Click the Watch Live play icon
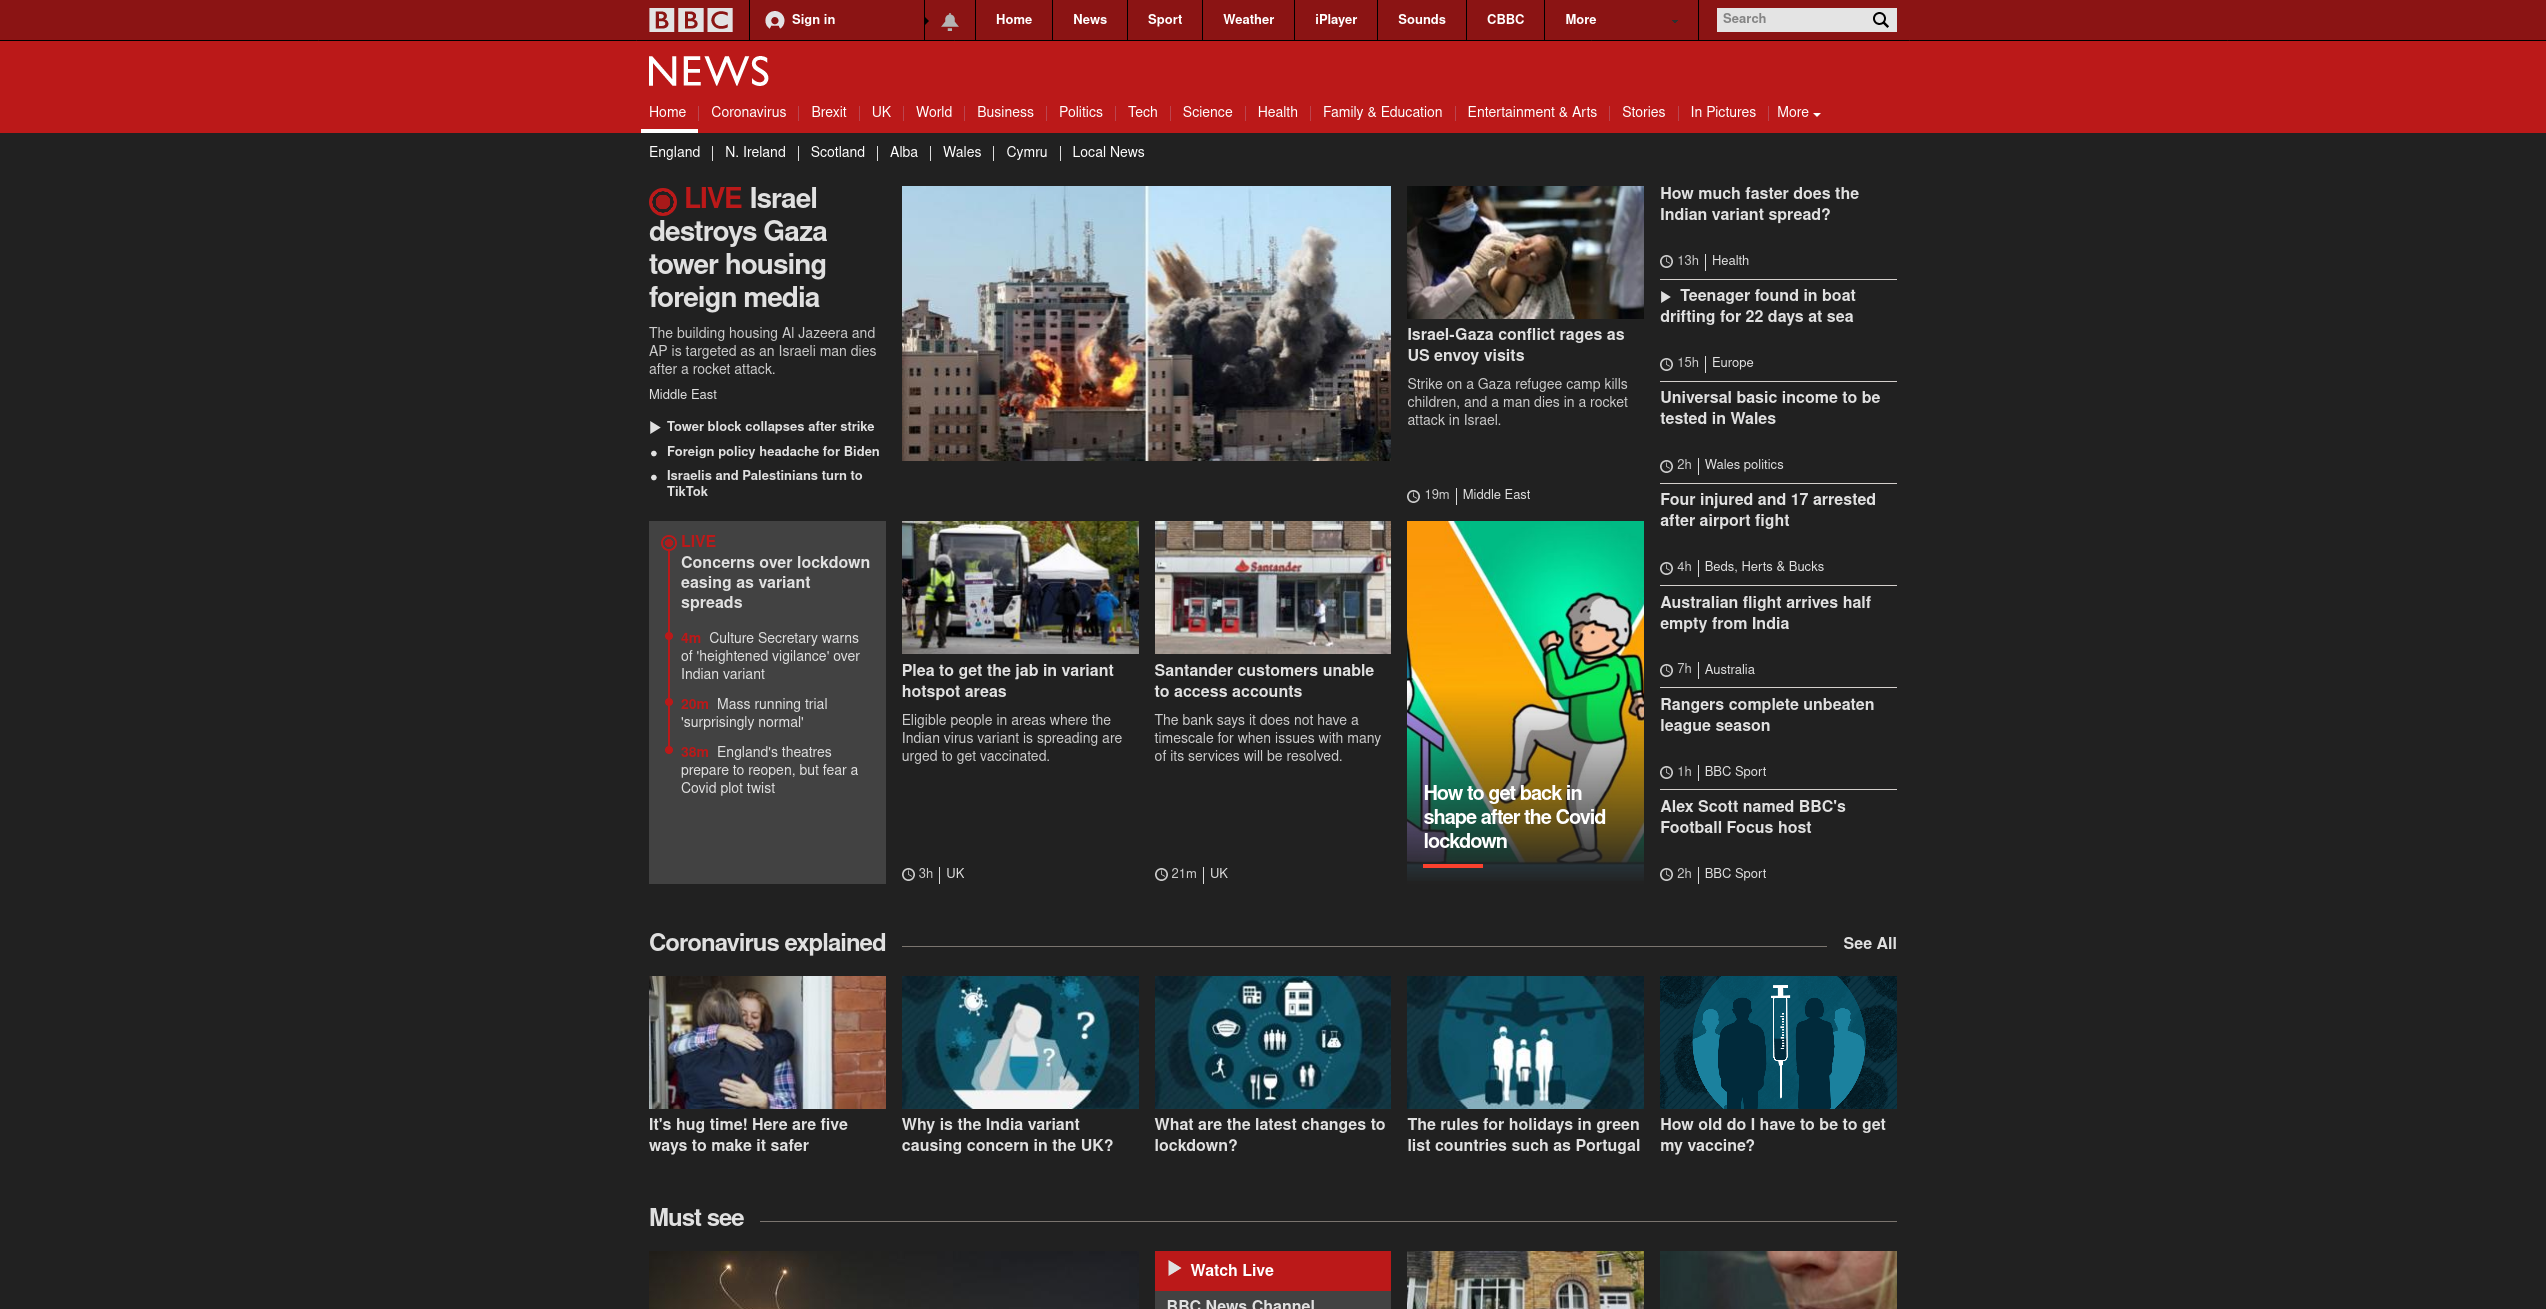The image size is (2546, 1309). click(1174, 1268)
